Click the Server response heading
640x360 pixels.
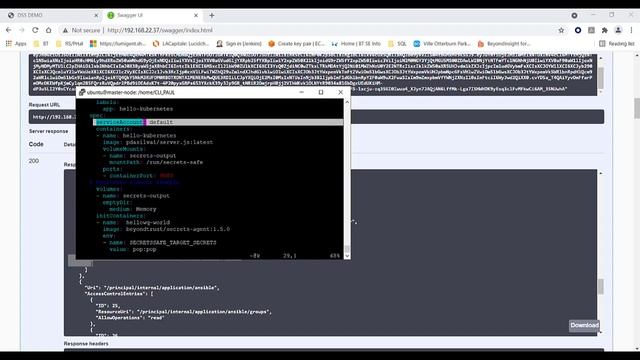(x=49, y=131)
